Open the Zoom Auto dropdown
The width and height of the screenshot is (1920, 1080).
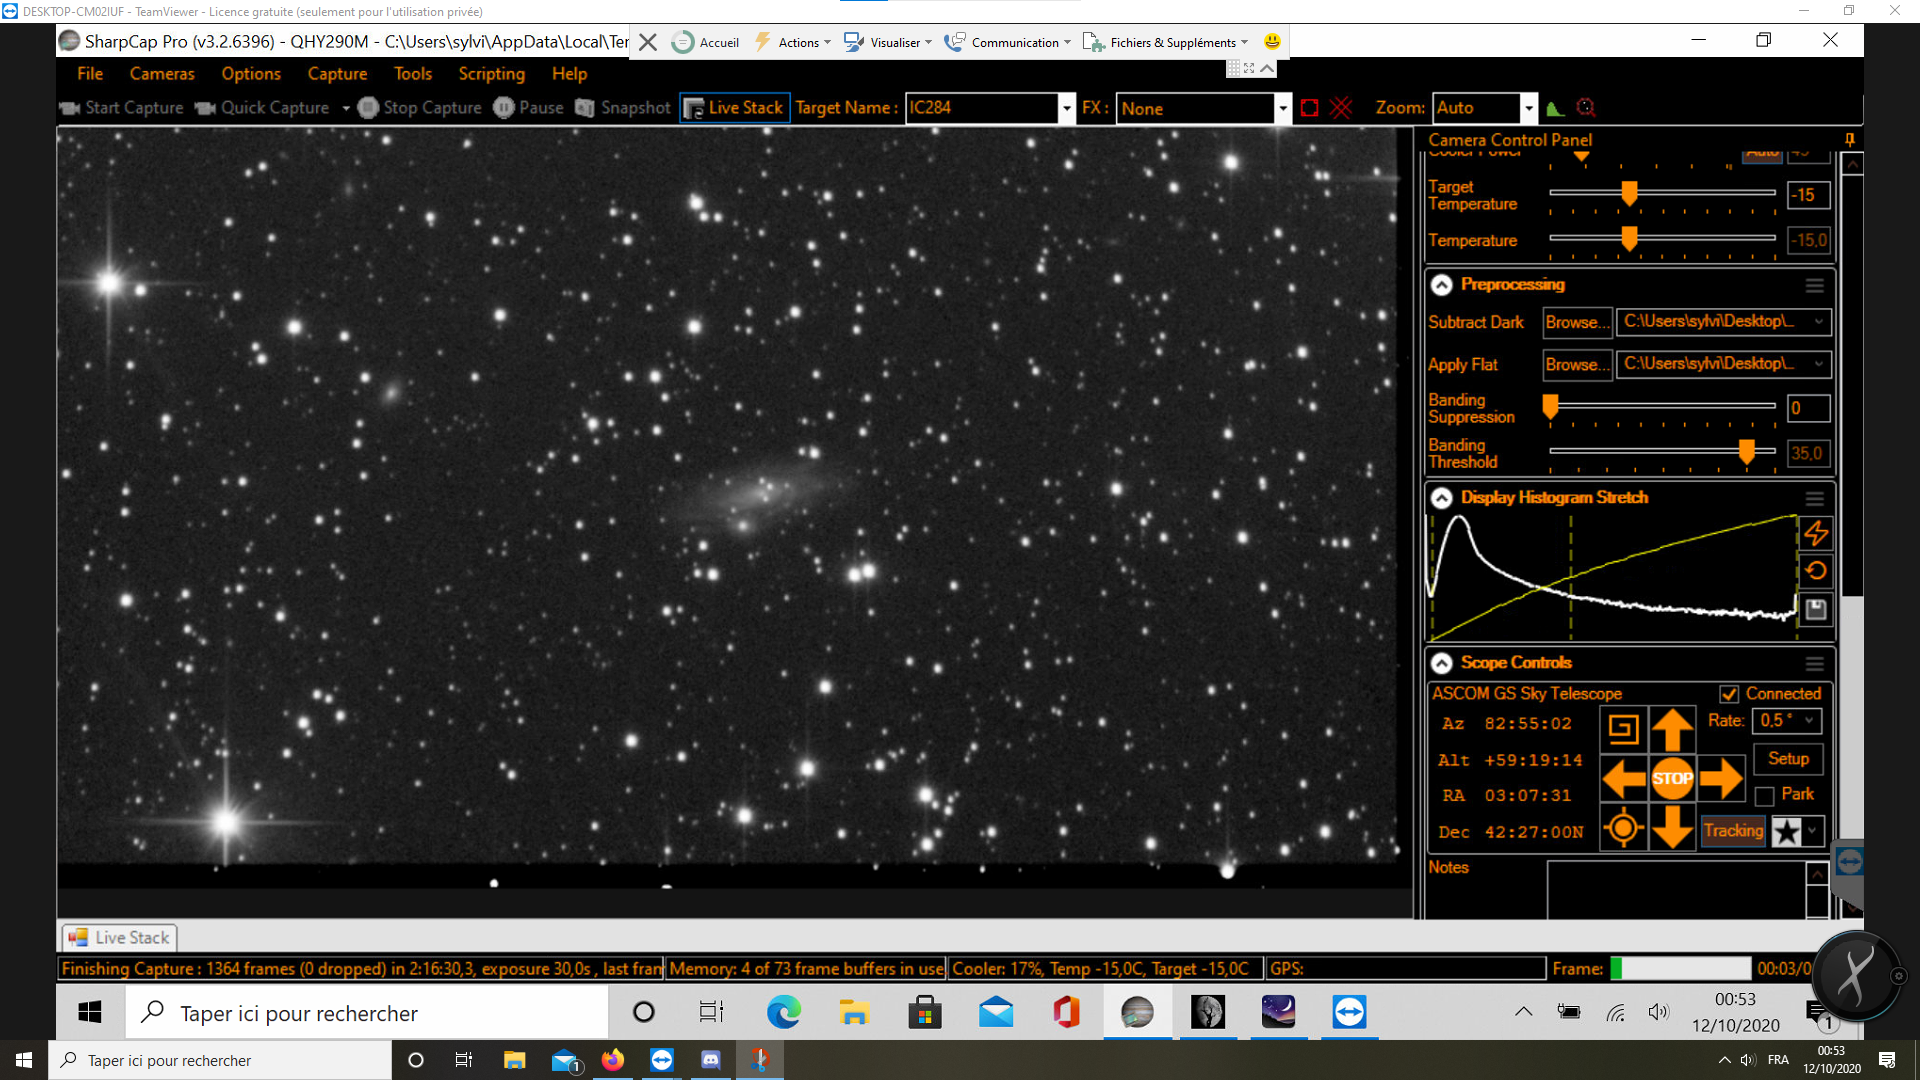coord(1528,108)
